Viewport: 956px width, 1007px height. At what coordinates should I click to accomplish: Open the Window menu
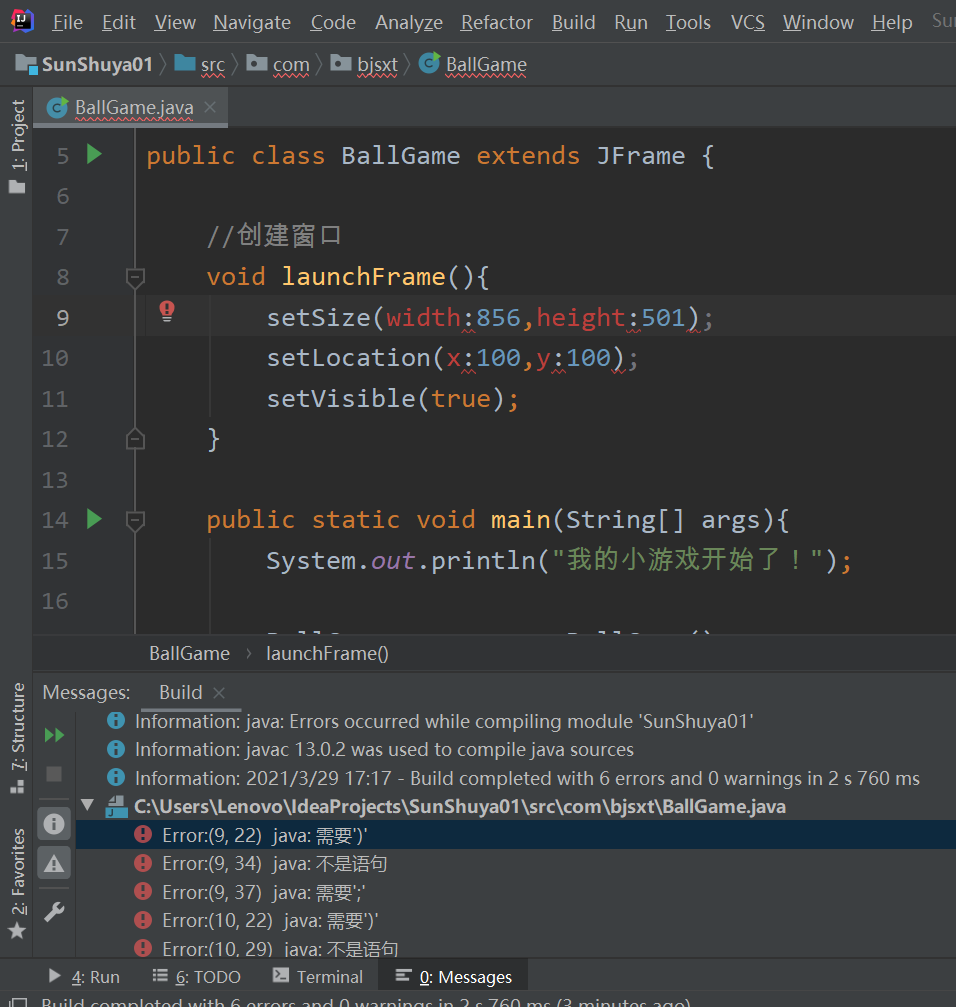click(x=818, y=22)
